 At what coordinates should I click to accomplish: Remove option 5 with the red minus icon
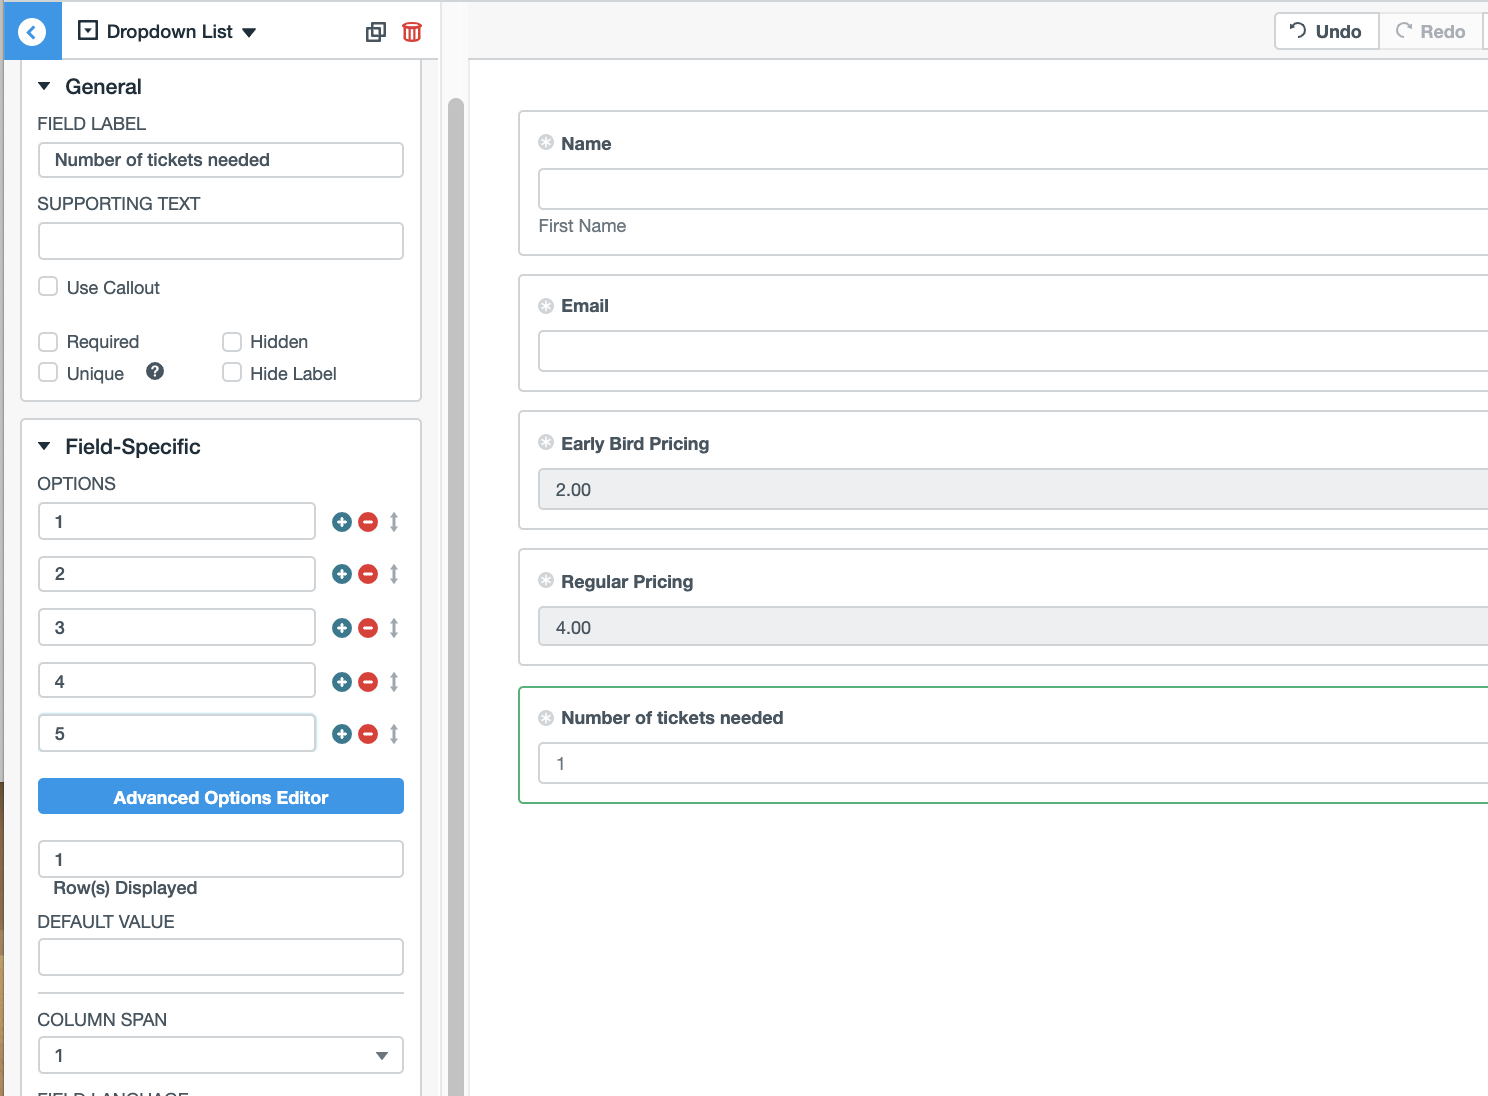(x=367, y=733)
